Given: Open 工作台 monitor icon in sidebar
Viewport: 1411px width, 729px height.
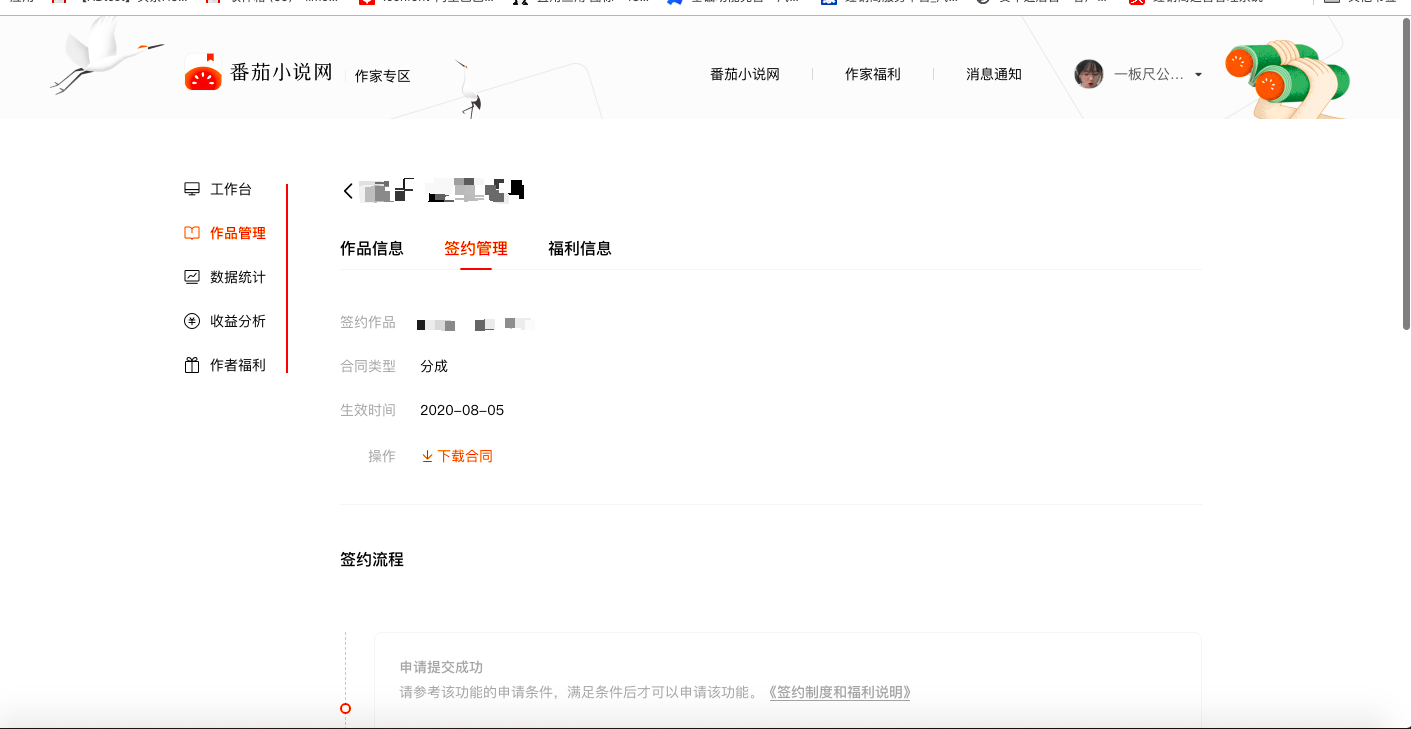Looking at the screenshot, I should (192, 189).
